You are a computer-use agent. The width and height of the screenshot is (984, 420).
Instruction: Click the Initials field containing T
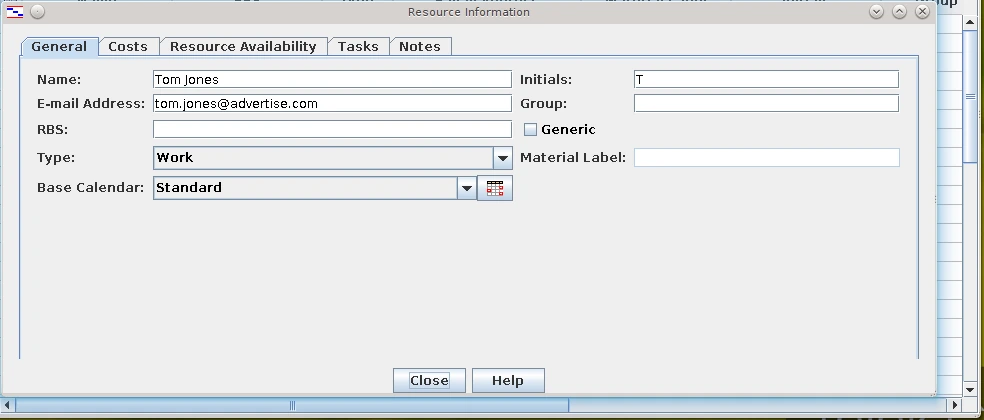766,79
